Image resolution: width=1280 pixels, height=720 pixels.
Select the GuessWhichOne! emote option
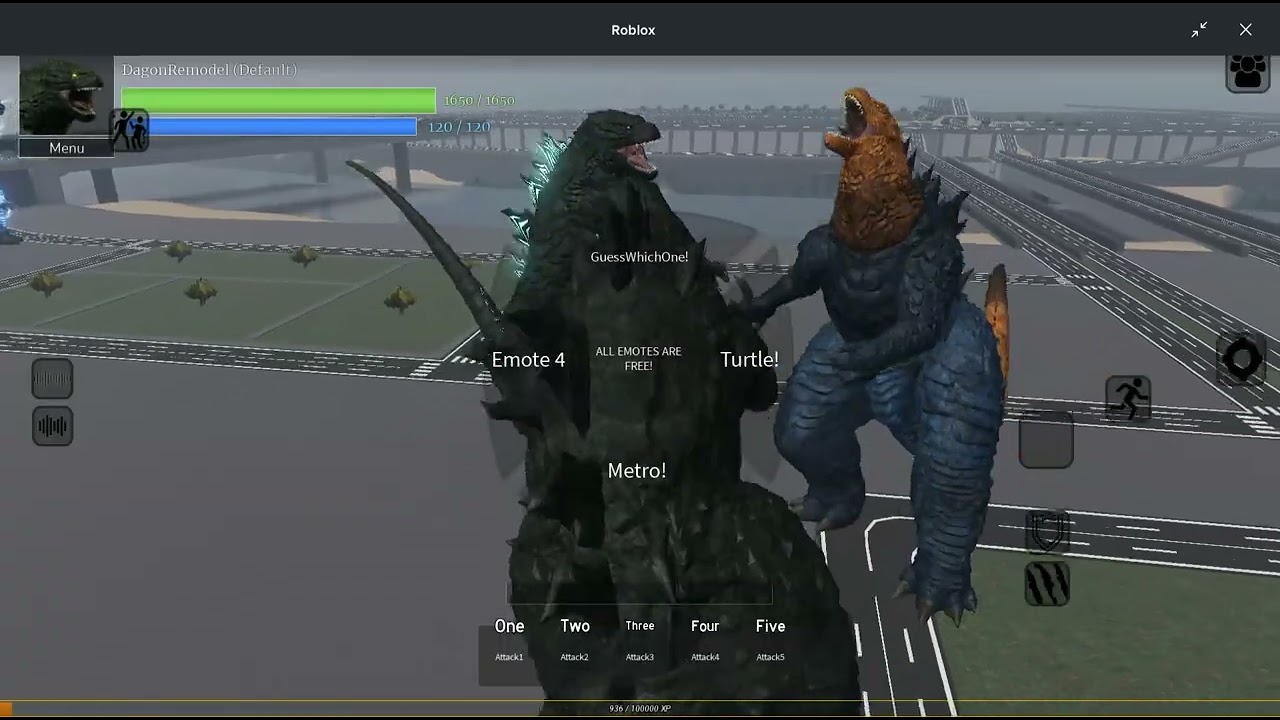(639, 257)
